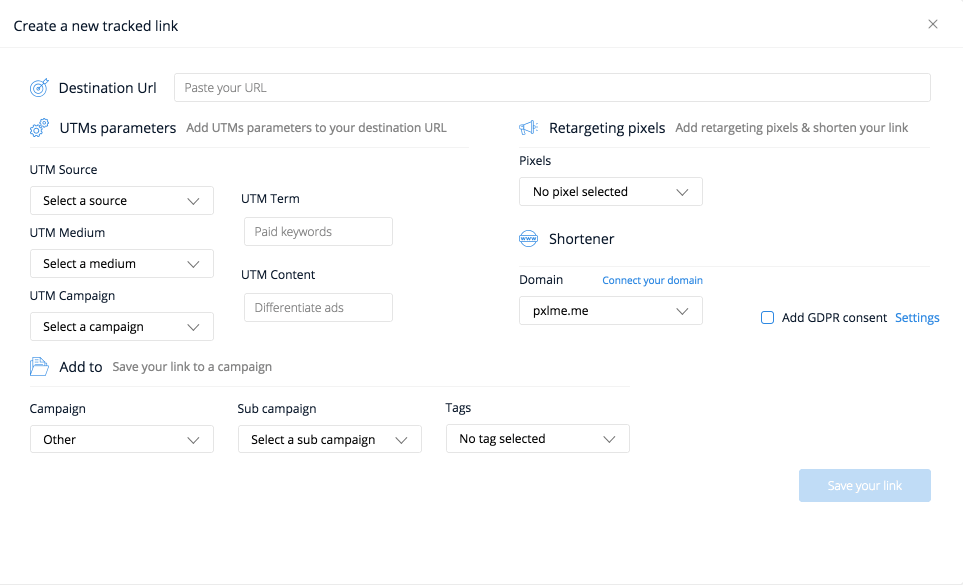Viewport: 963px width, 585px height.
Task: Click the Destination Url target icon
Action: point(39,88)
